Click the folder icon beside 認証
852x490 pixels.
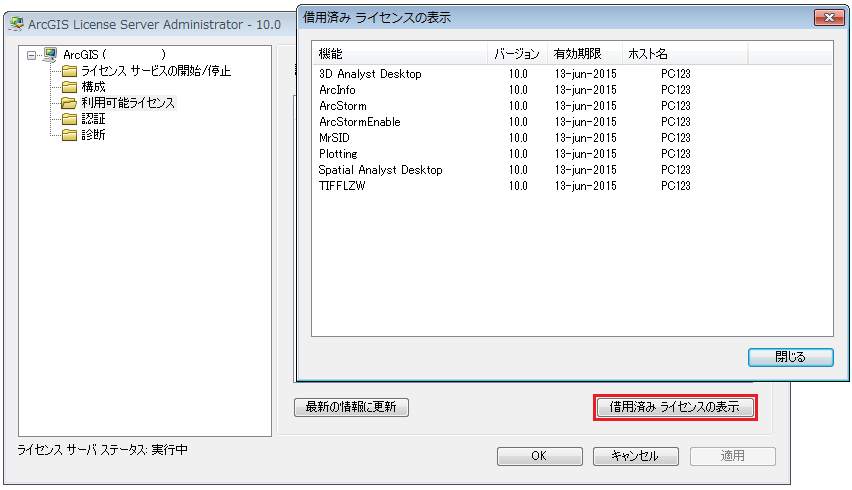(x=69, y=118)
